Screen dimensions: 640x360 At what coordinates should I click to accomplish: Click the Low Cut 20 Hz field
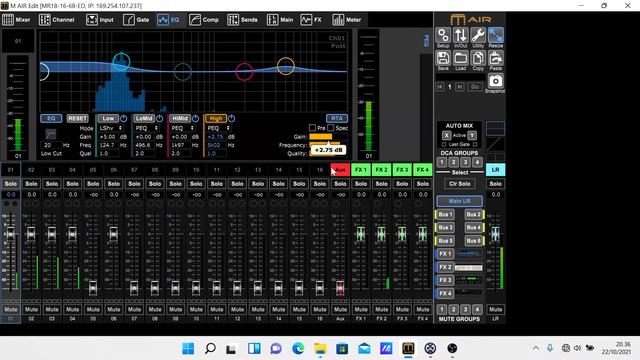coord(51,145)
